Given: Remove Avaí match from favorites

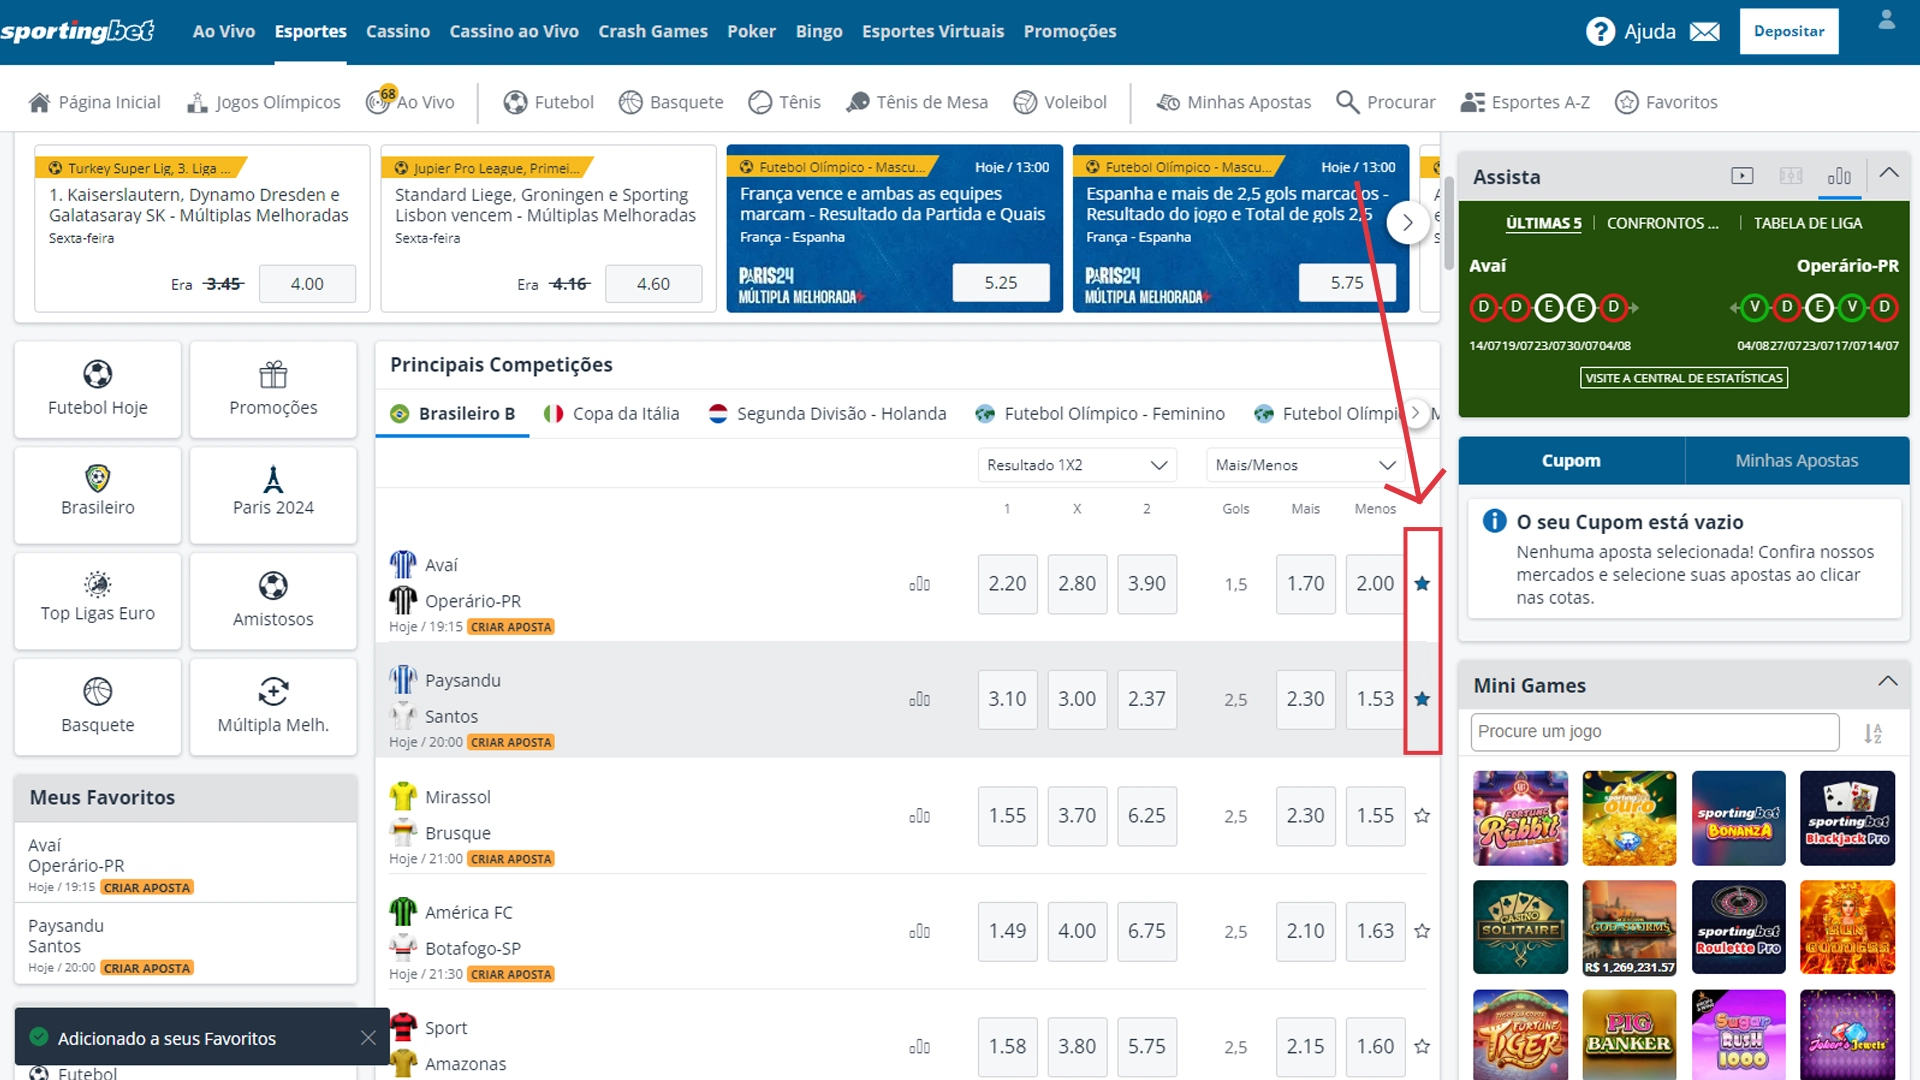Looking at the screenshot, I should (1421, 584).
